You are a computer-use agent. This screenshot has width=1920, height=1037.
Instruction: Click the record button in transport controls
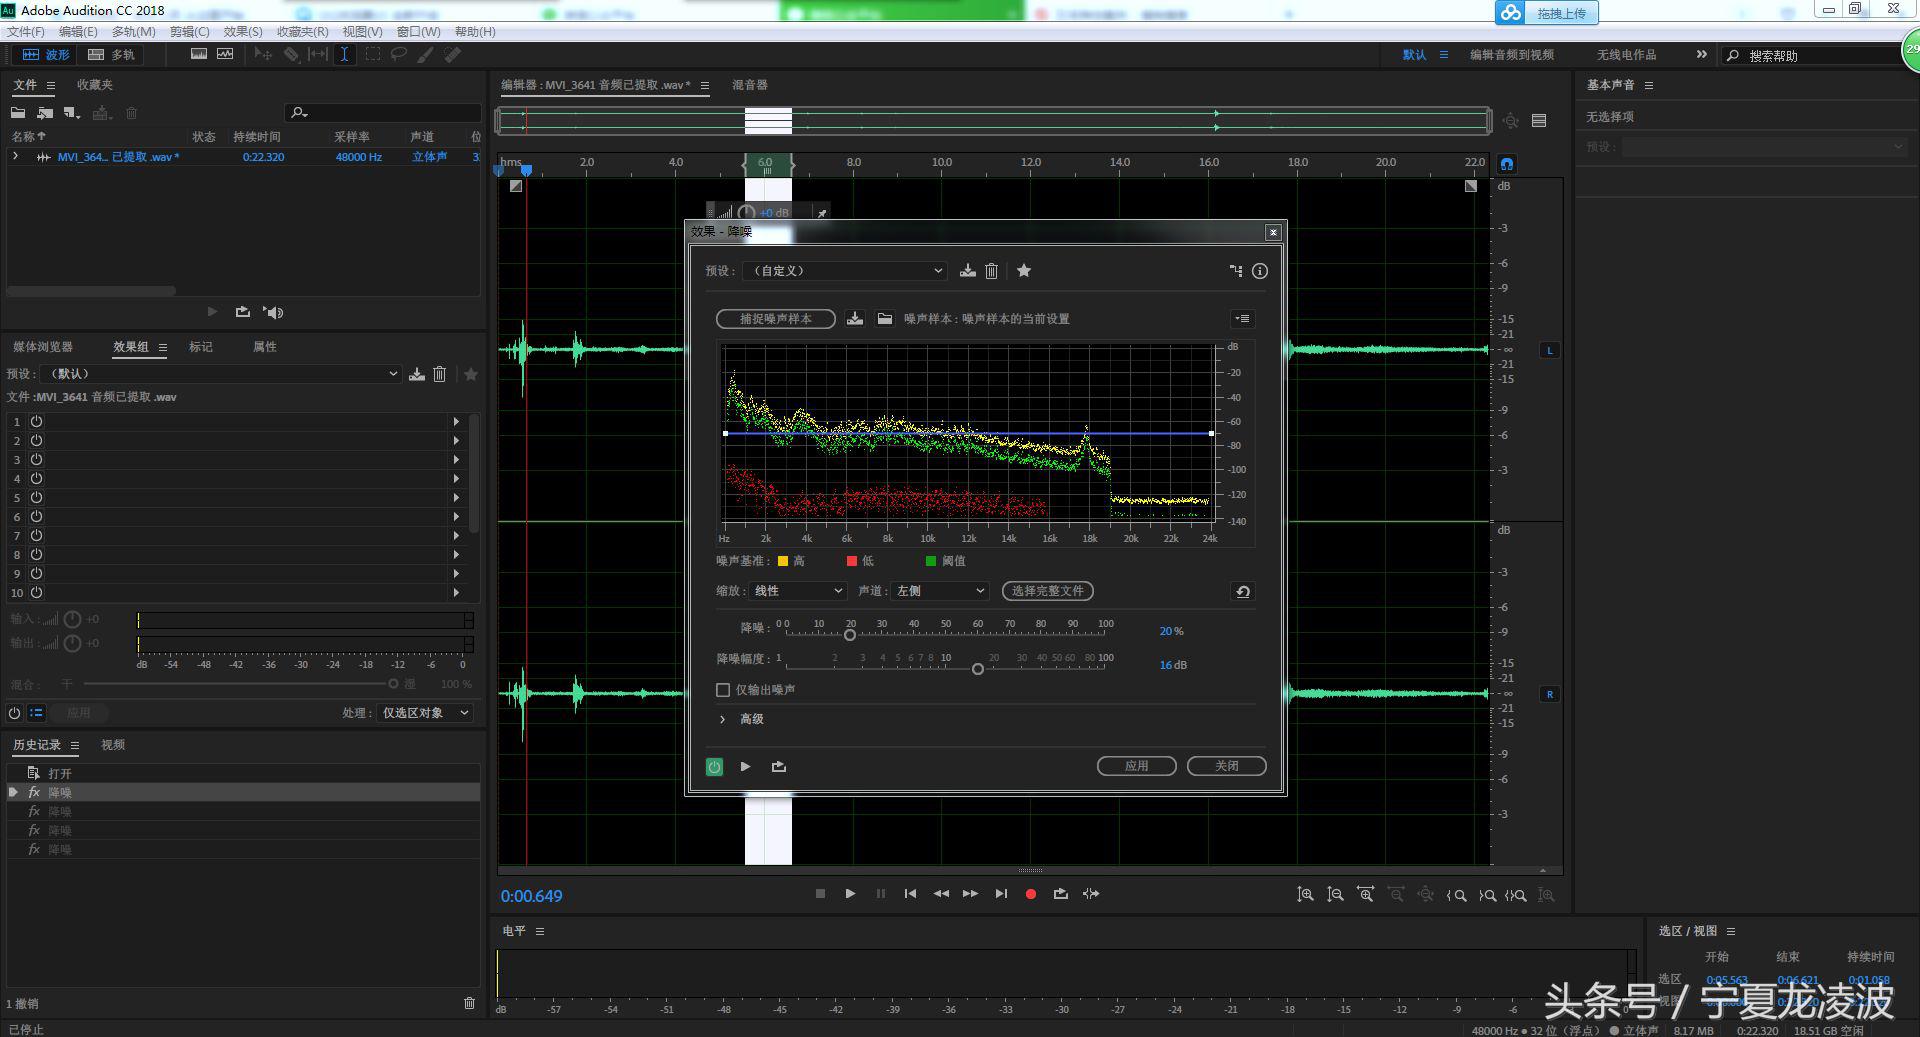tap(1030, 894)
